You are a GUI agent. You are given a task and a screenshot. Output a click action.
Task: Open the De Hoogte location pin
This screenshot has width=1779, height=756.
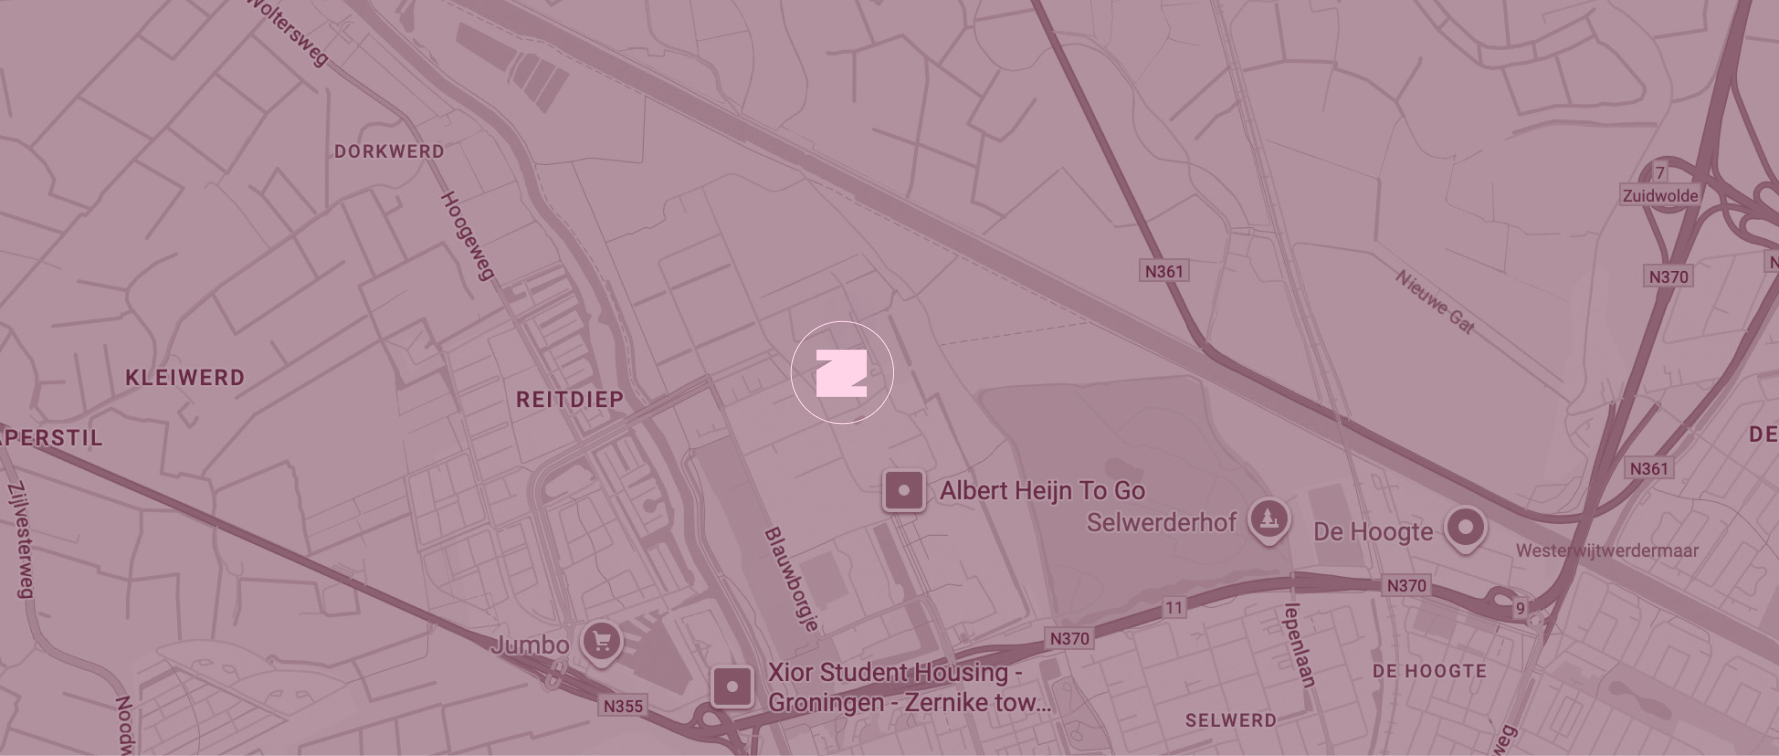(x=1465, y=529)
